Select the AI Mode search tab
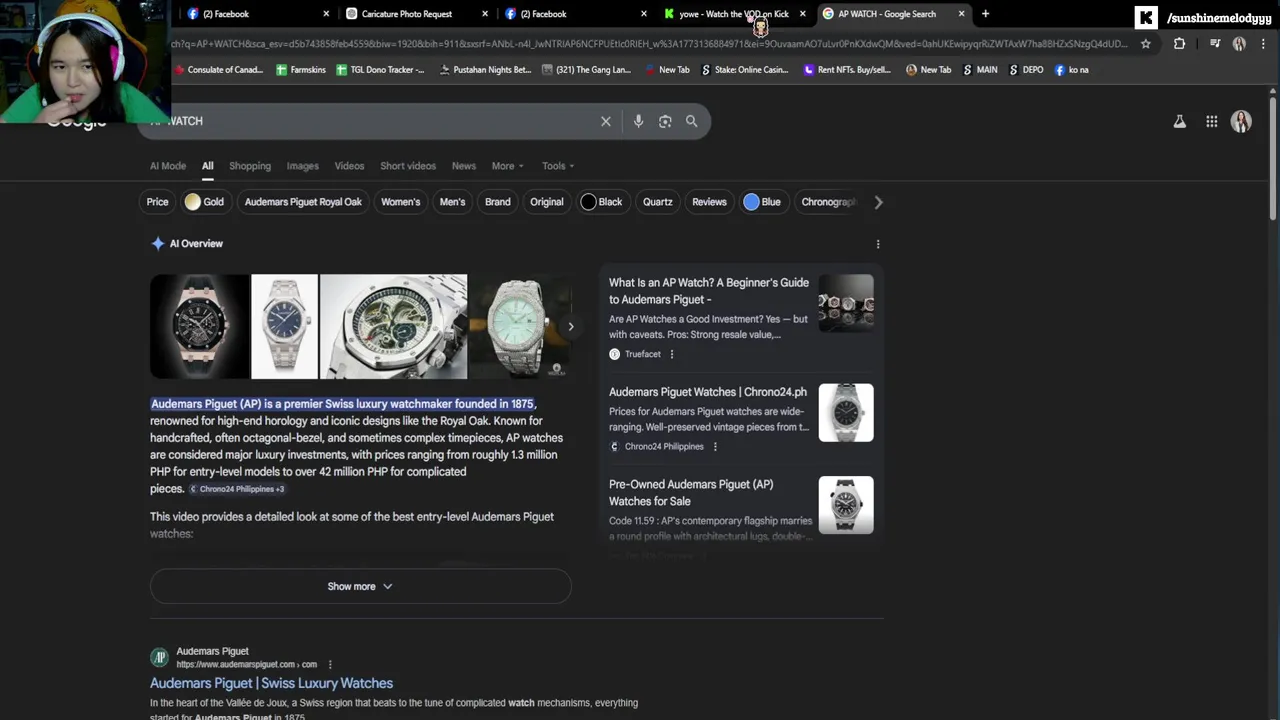The width and height of the screenshot is (1280, 720). tap(168, 166)
